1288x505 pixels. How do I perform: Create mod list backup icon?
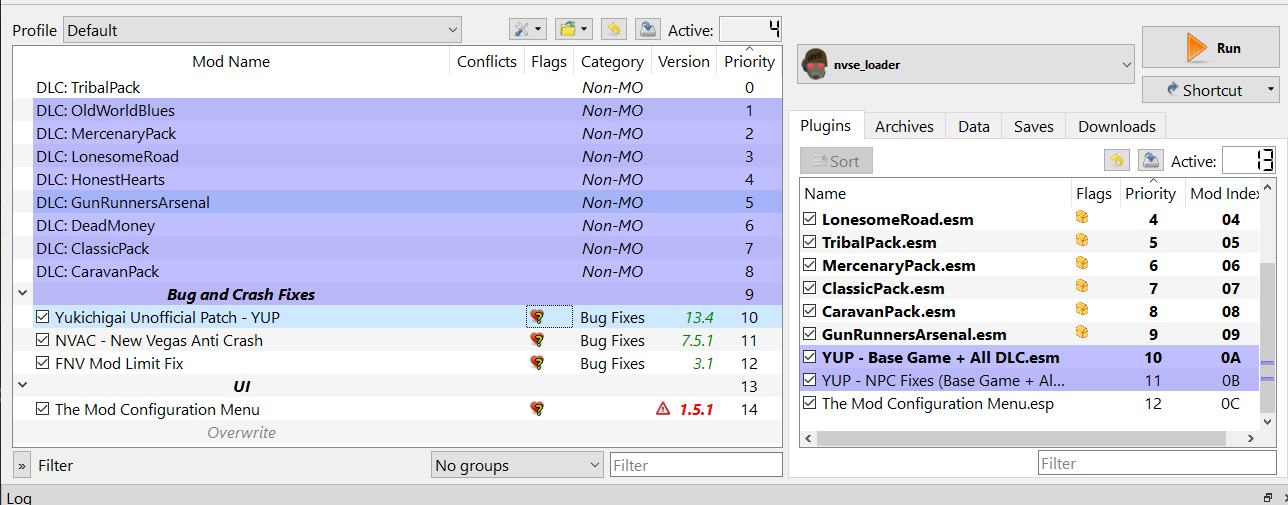[x=648, y=29]
